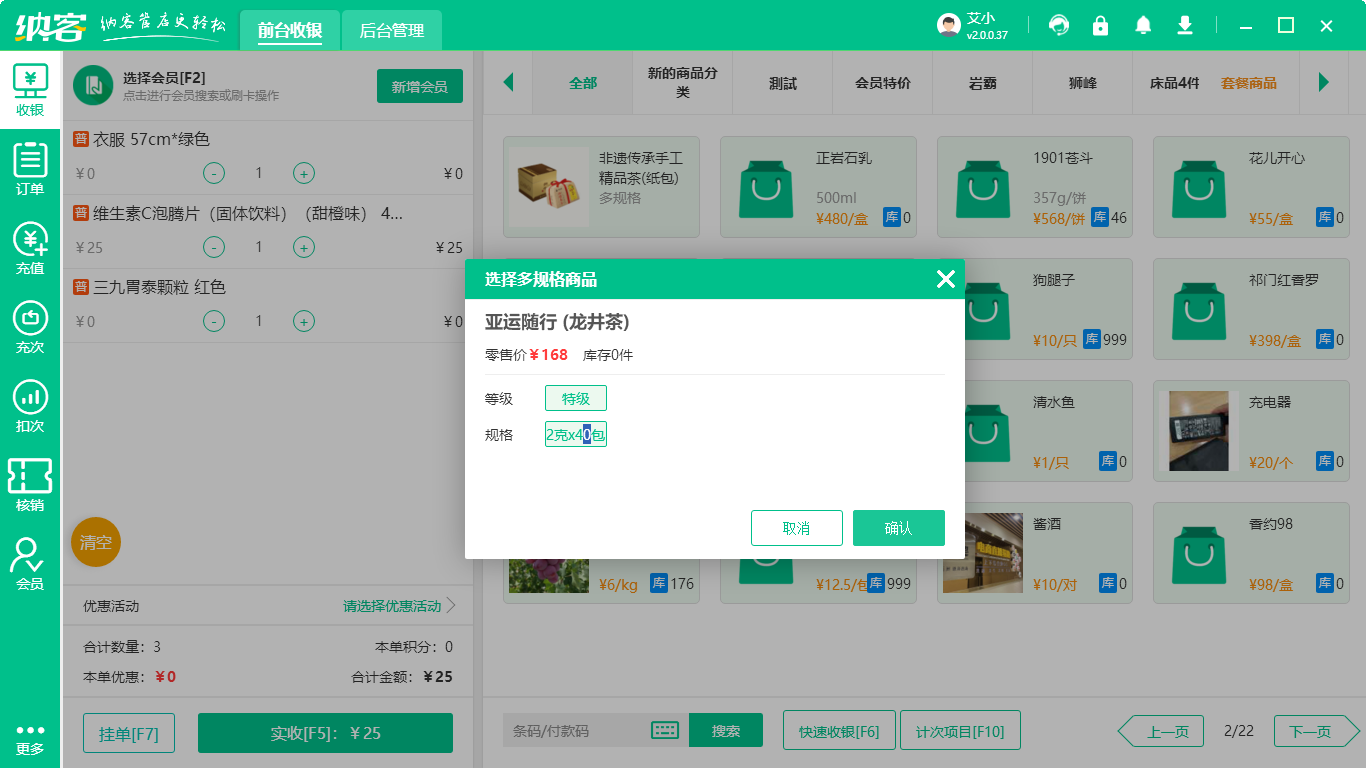Open the 充次 sidebar function

click(30, 325)
